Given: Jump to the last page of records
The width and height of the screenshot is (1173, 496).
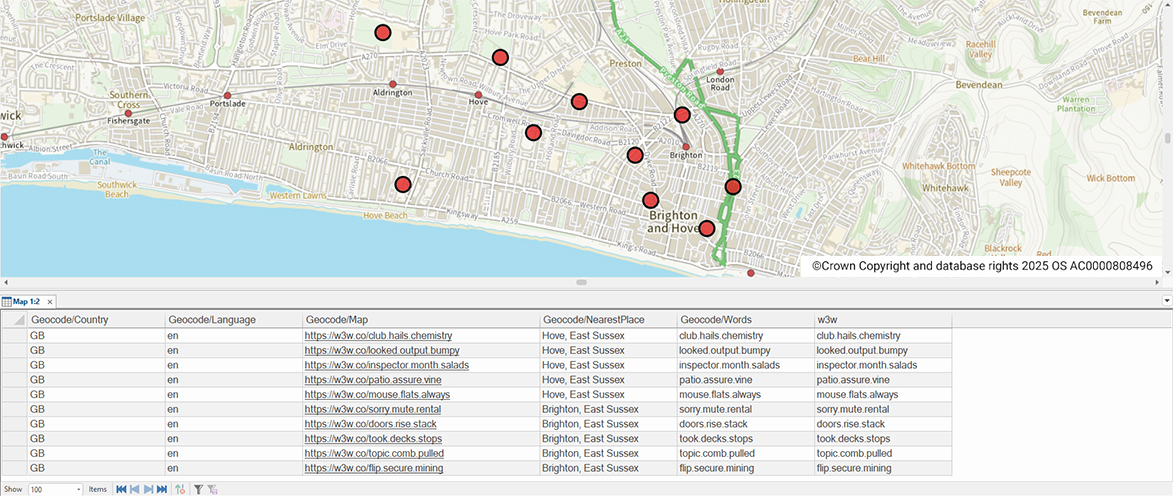Looking at the screenshot, I should 162,489.
